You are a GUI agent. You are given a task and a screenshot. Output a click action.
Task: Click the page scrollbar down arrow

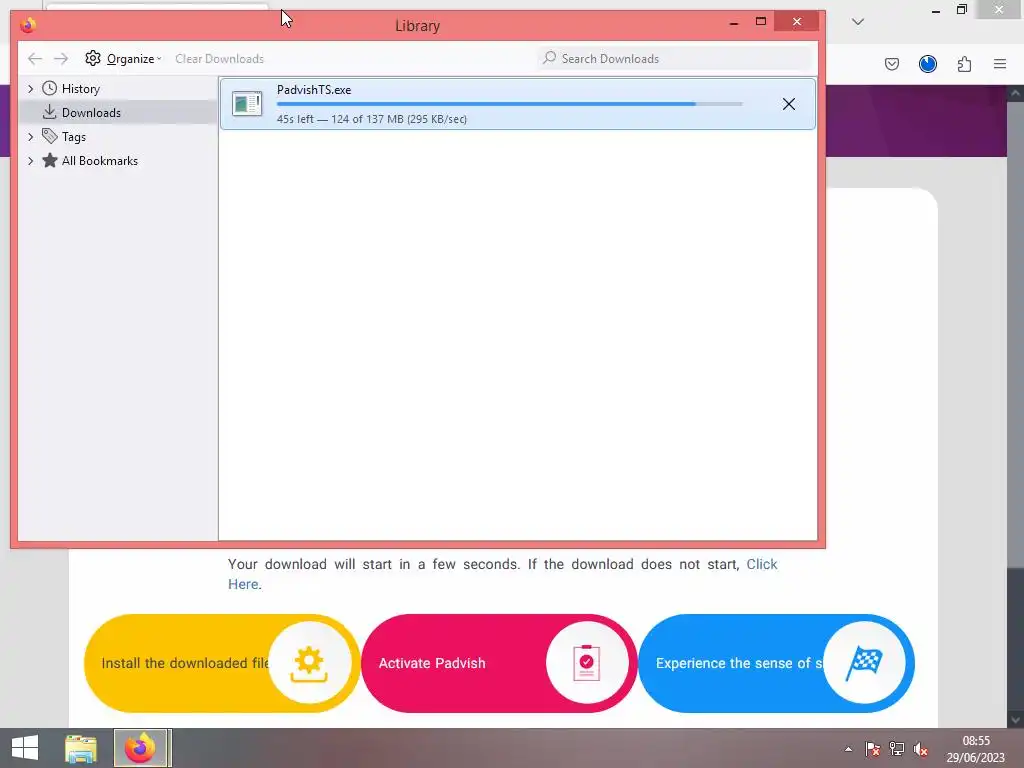tap(1016, 720)
